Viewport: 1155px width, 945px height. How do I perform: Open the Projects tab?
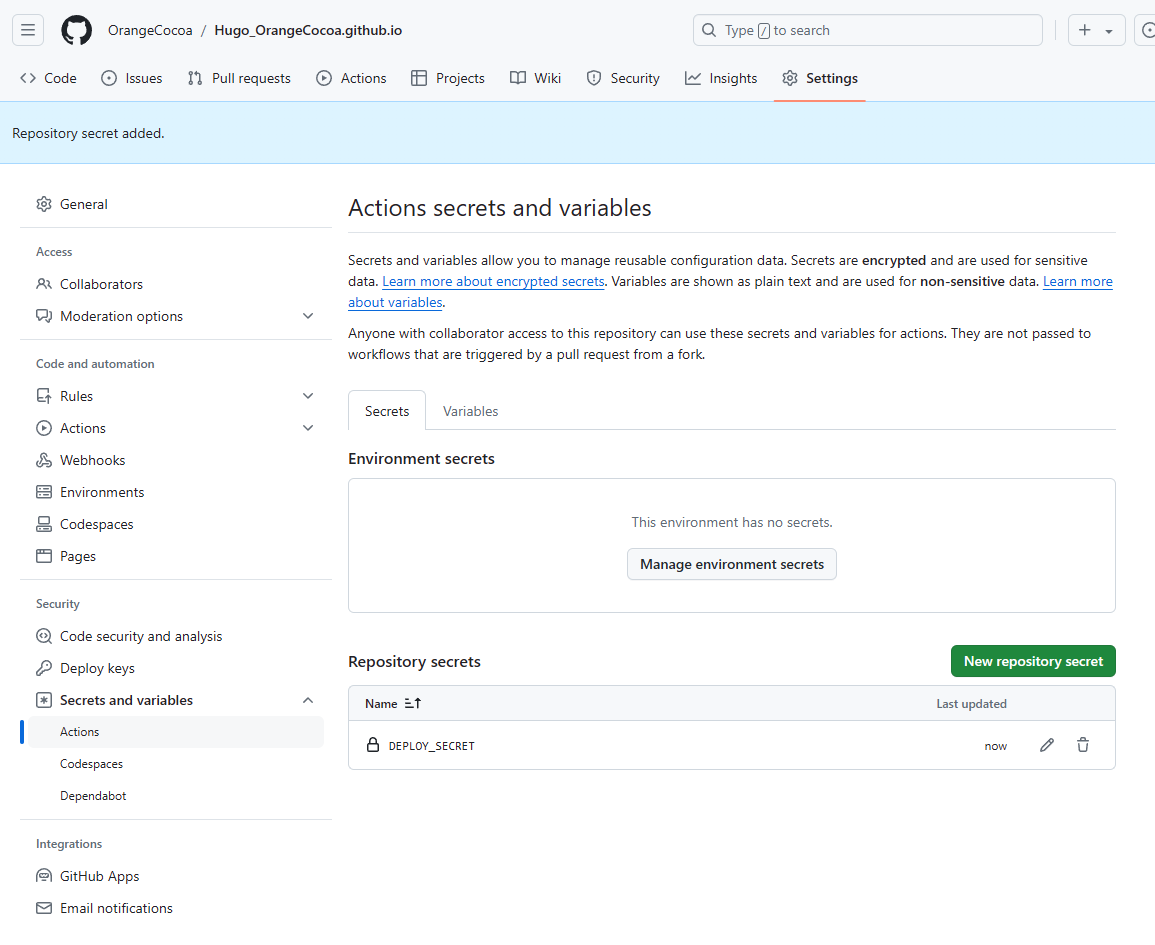click(448, 78)
